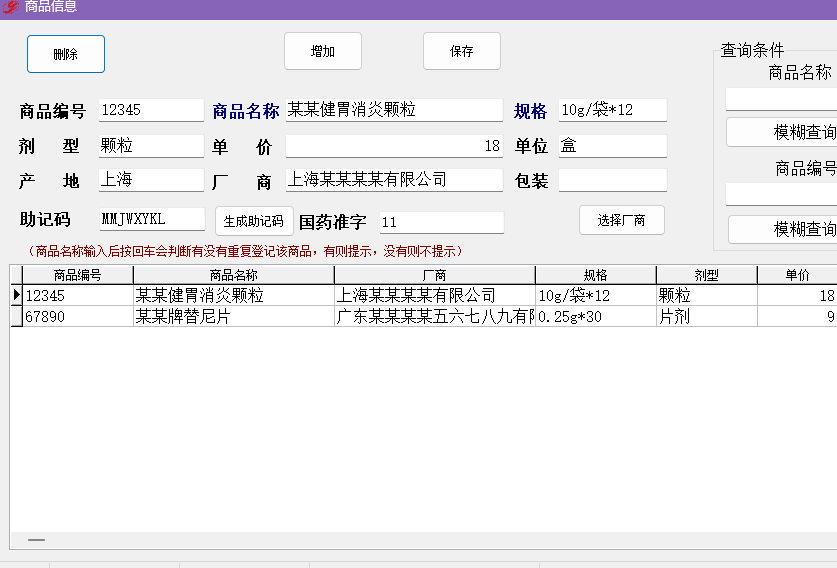Focus the 商品编号 field containing 12345
Image resolution: width=837 pixels, height=568 pixels.
[x=151, y=110]
